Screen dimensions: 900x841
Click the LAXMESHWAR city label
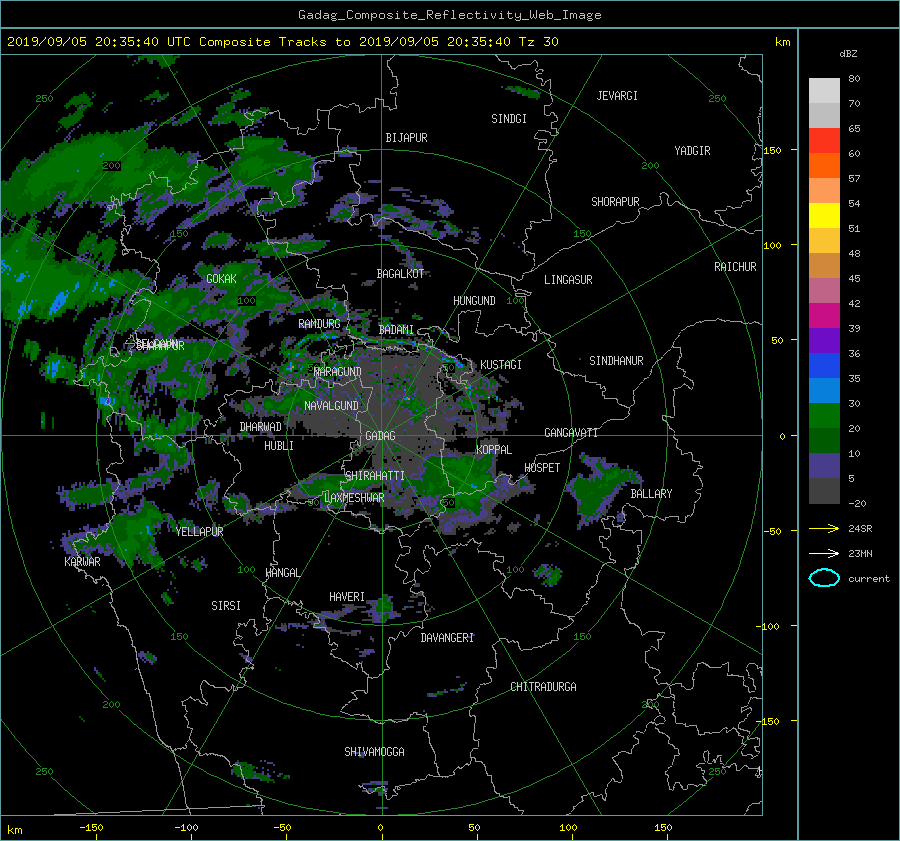pos(354,498)
